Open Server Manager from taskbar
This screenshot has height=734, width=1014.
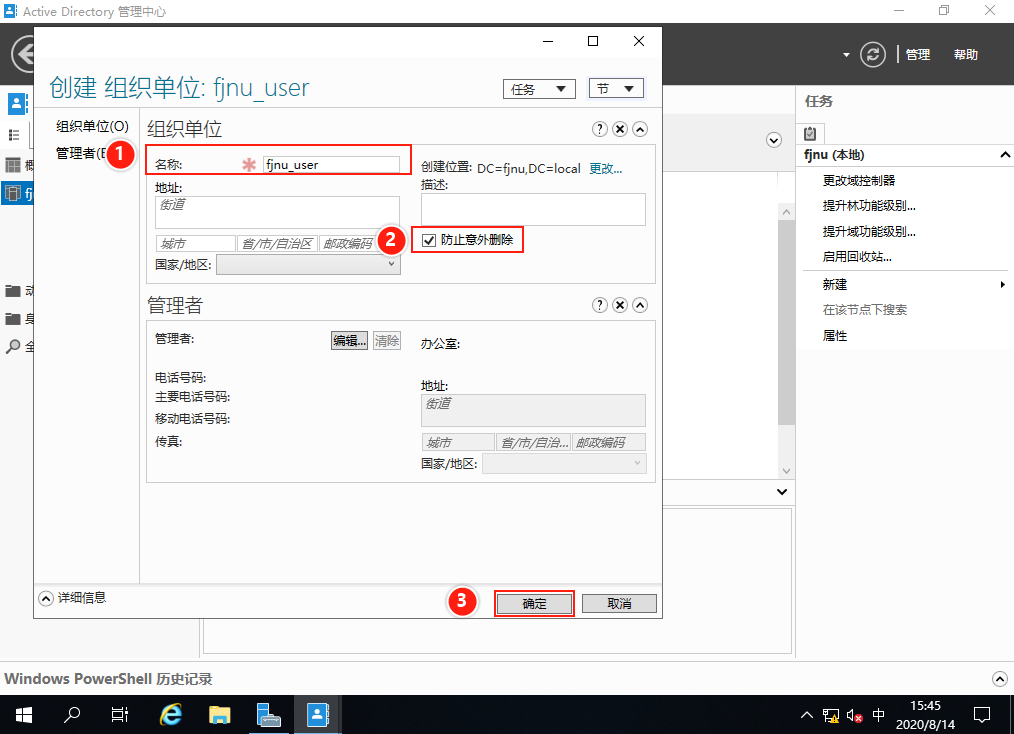(268, 715)
